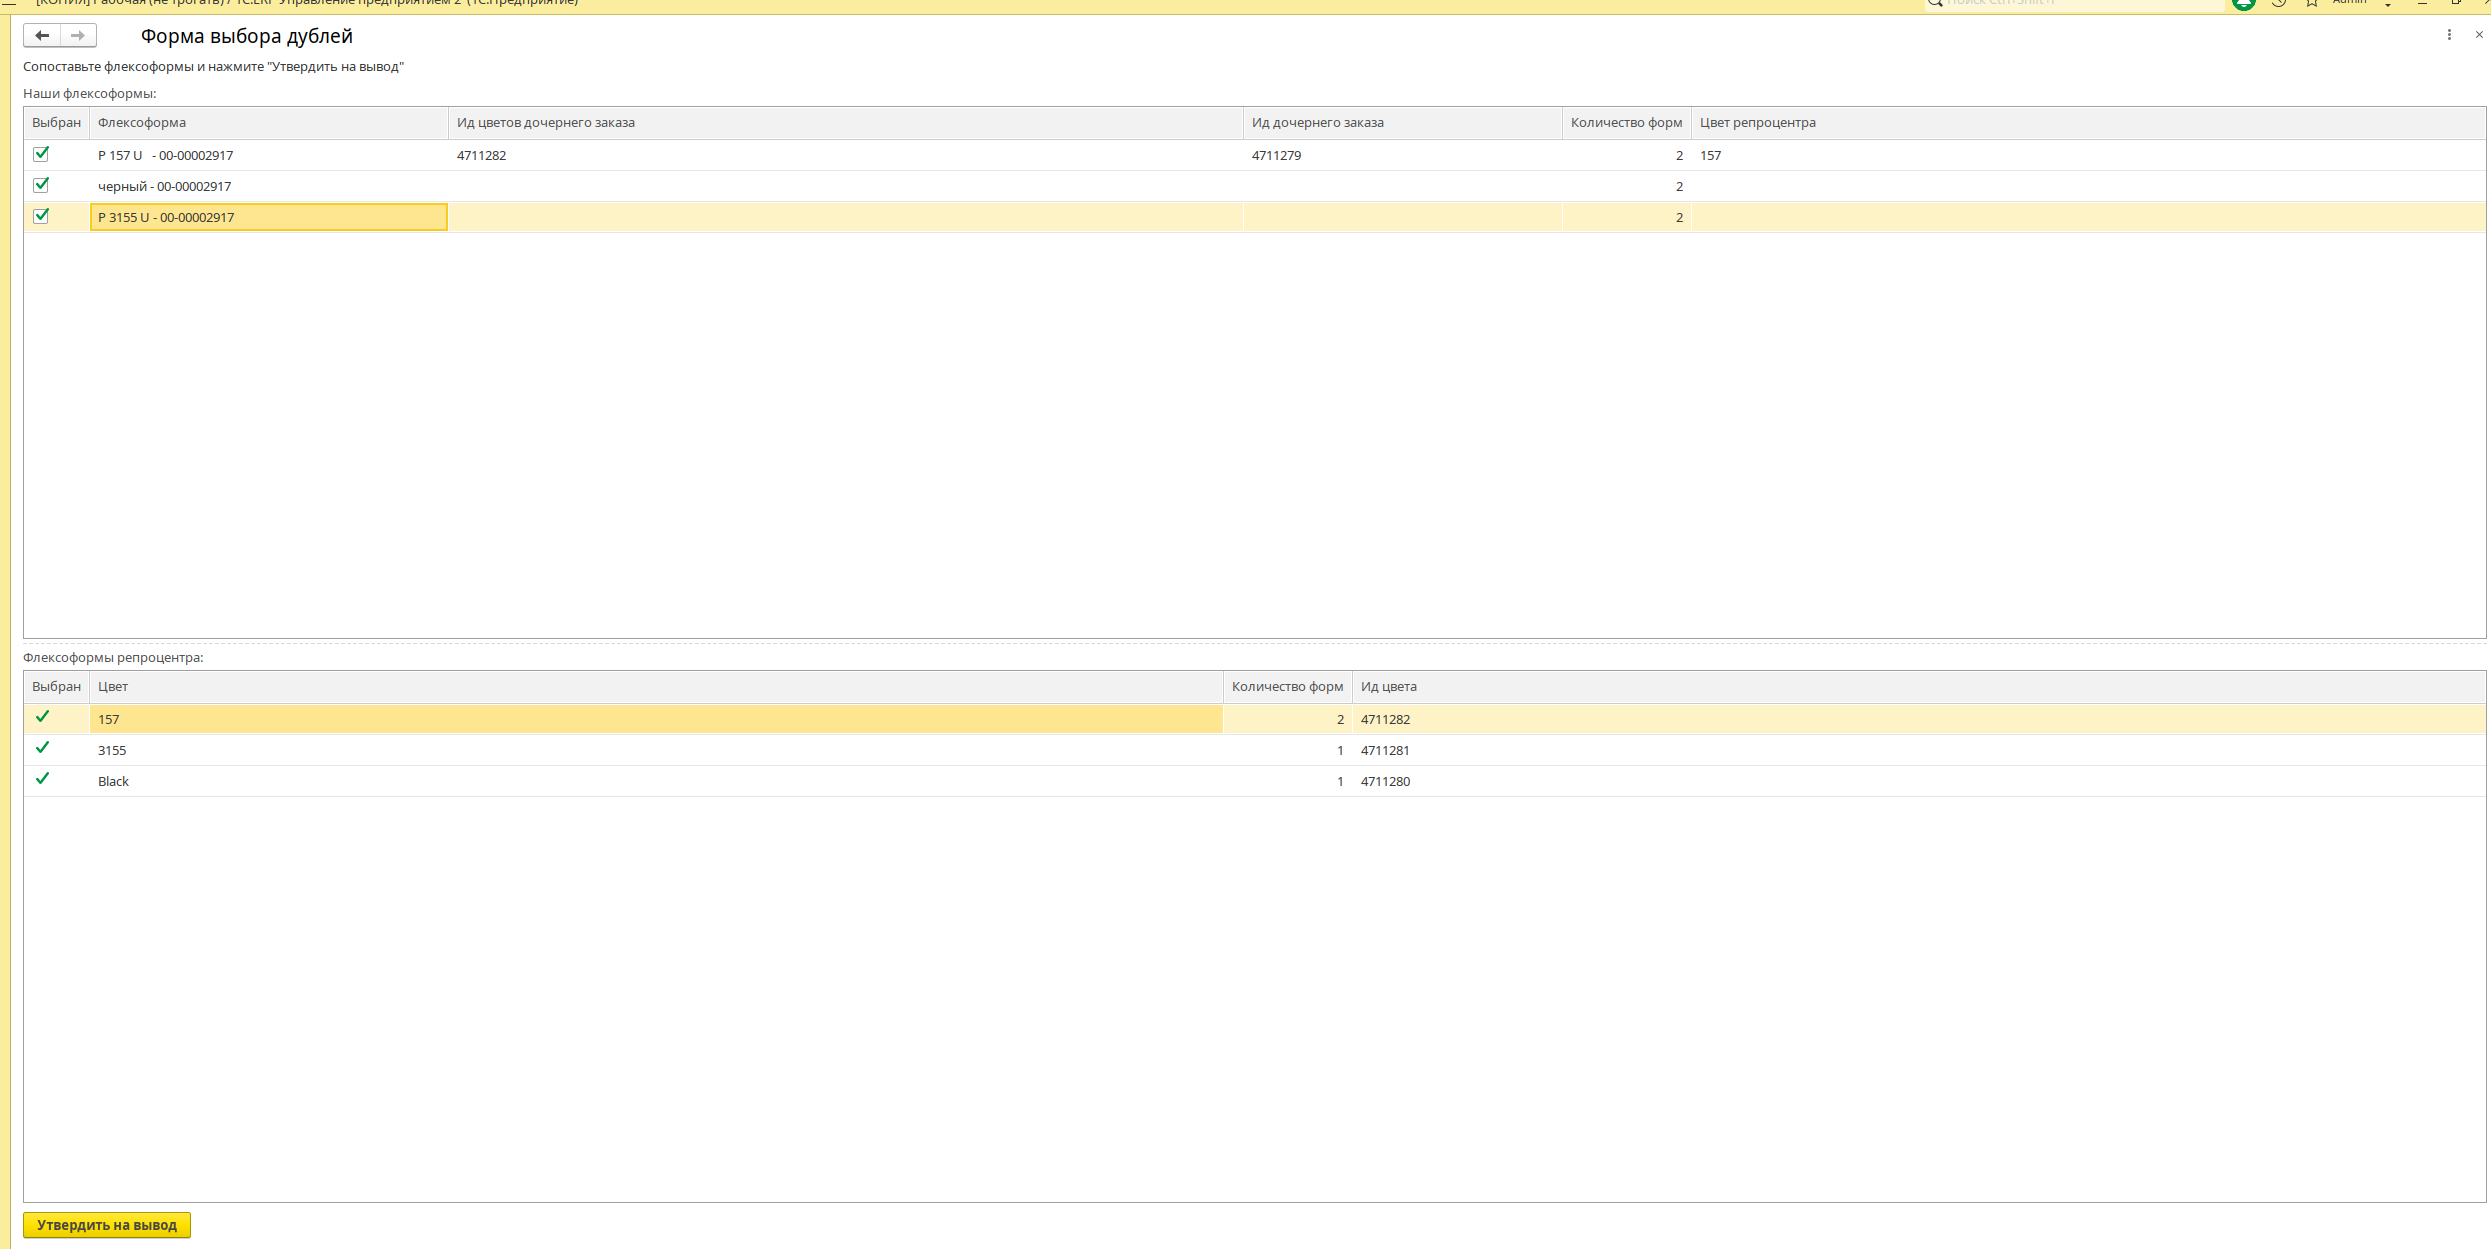Open favorites star icon
The image size is (2491, 1249).
pos(2312,3)
